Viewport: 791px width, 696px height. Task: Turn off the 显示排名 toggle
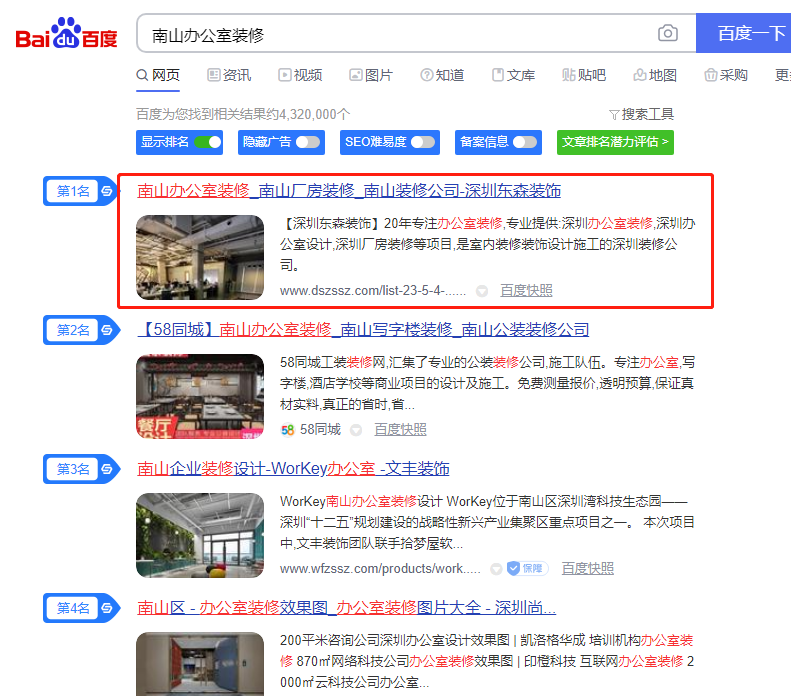208,142
